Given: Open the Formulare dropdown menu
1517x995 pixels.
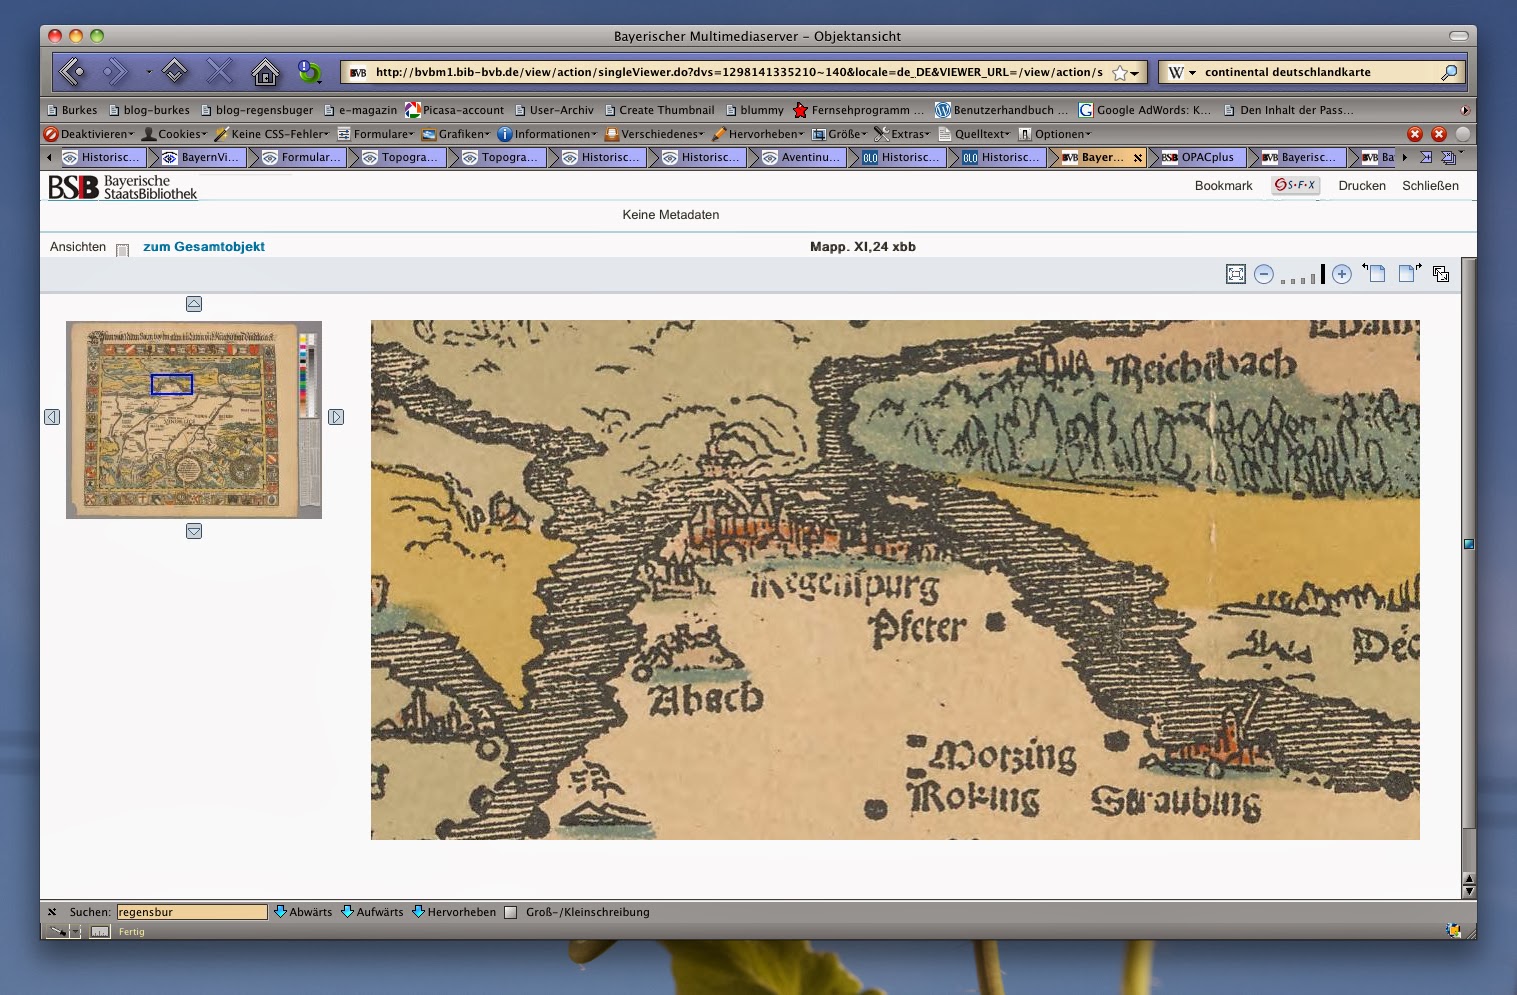Looking at the screenshot, I should [375, 134].
